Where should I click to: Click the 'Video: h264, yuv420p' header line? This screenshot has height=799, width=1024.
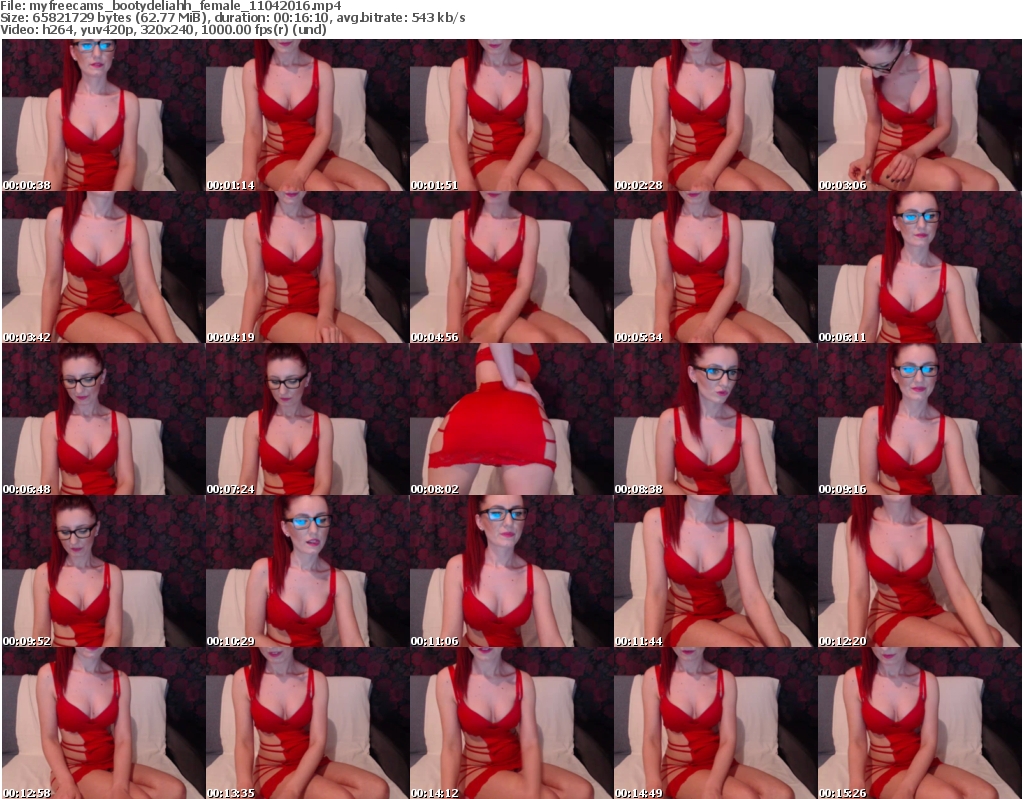coord(163,29)
